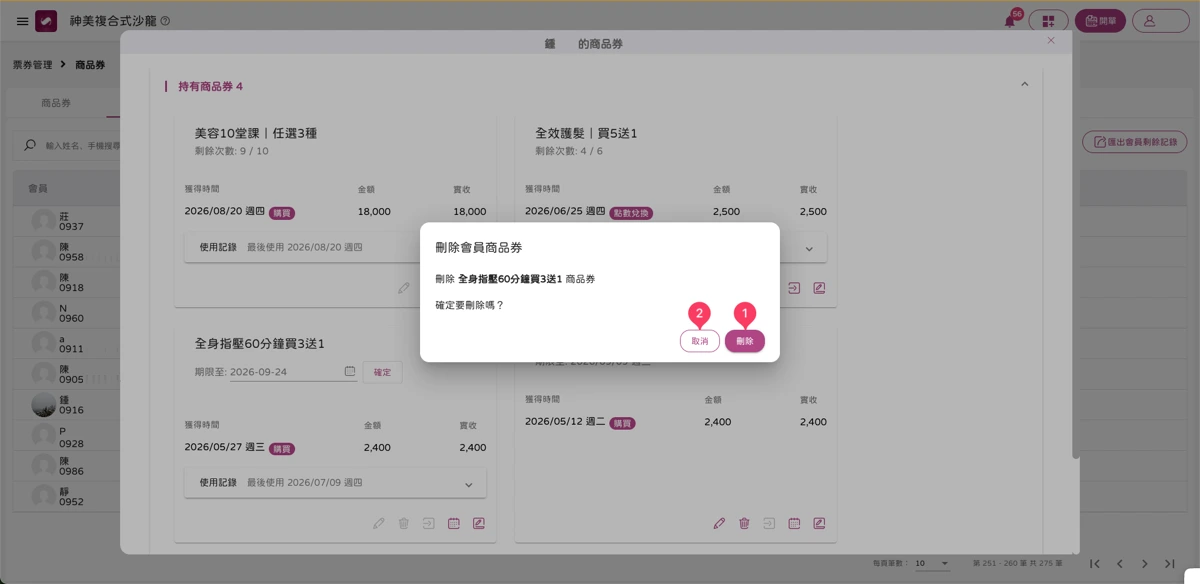1200x584 pixels.
Task: Click the salon logo icon
Action: [x=46, y=21]
